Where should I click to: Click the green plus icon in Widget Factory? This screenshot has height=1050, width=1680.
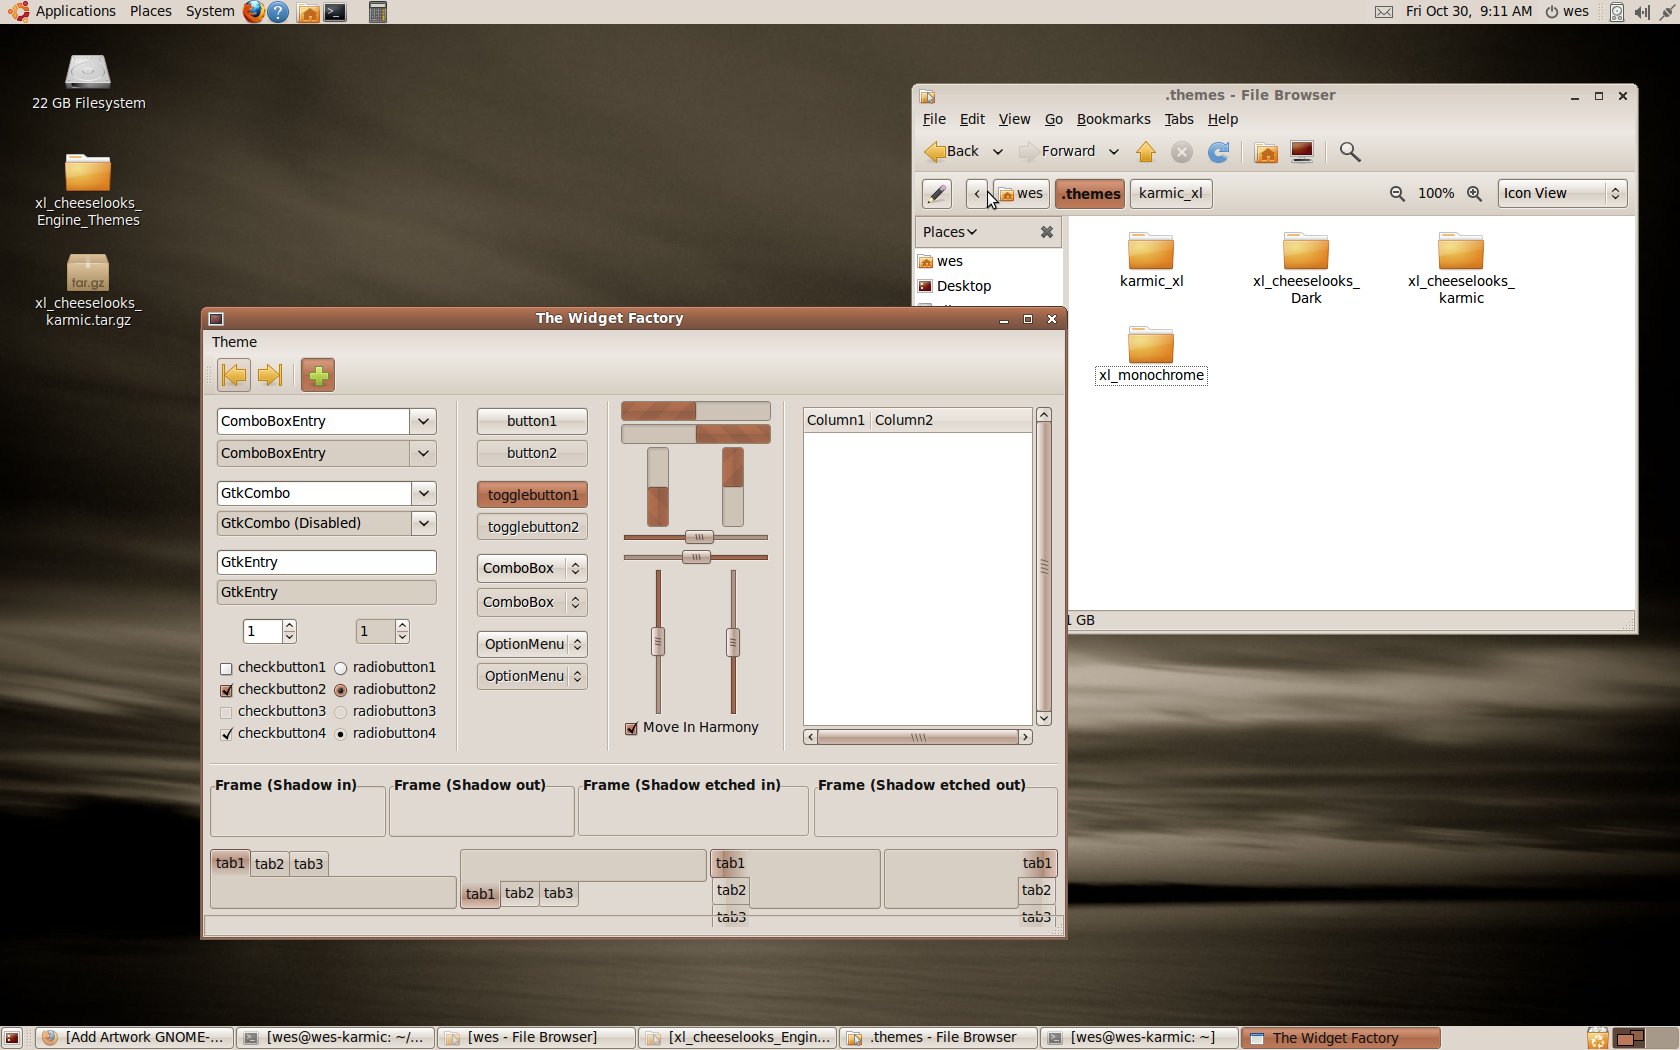318,375
